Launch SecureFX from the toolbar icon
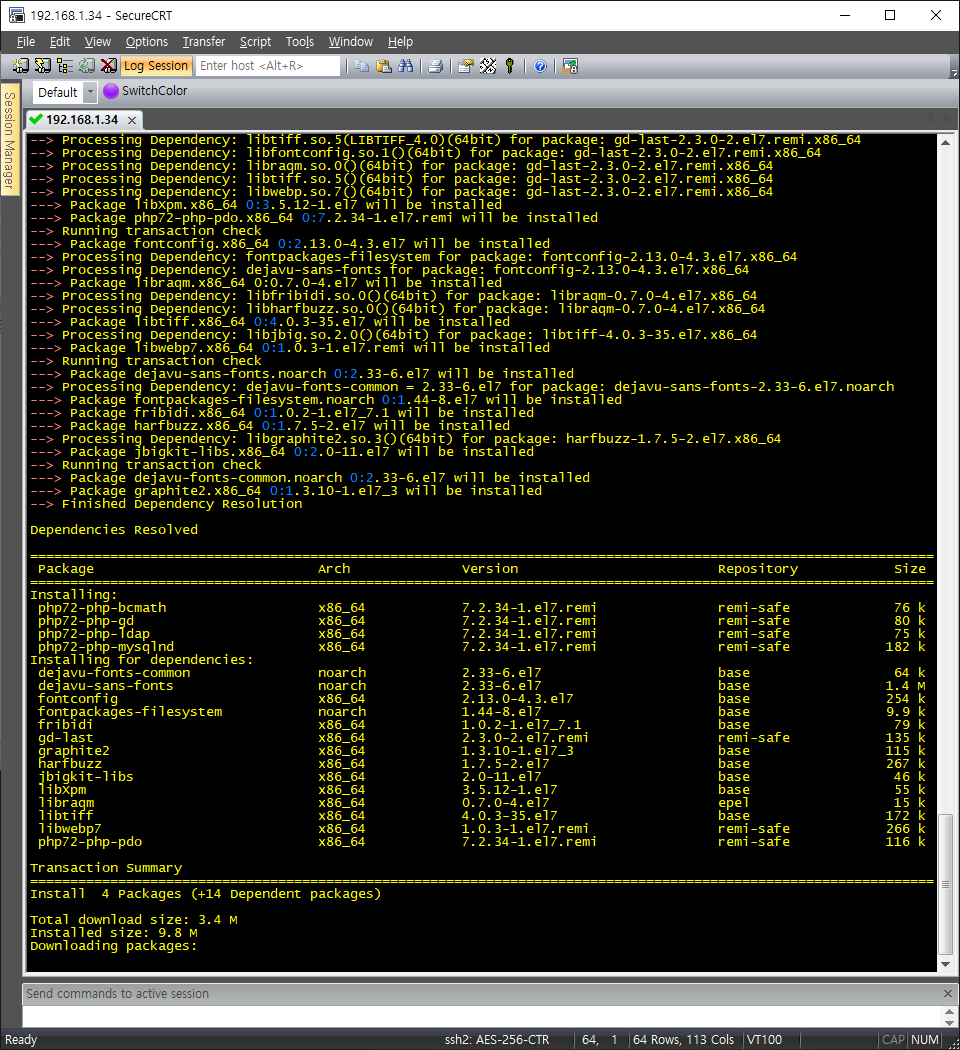 [x=570, y=66]
